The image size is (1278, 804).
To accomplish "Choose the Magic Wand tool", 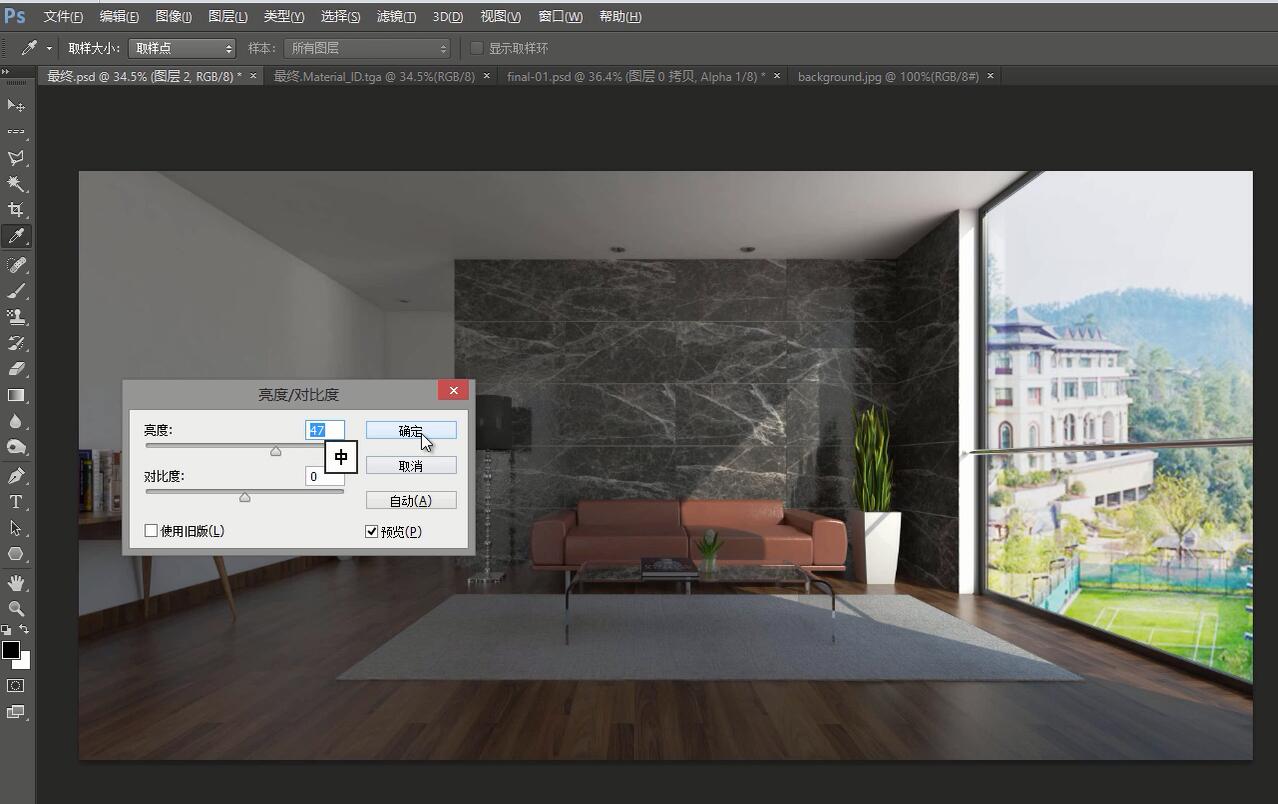I will 16,184.
